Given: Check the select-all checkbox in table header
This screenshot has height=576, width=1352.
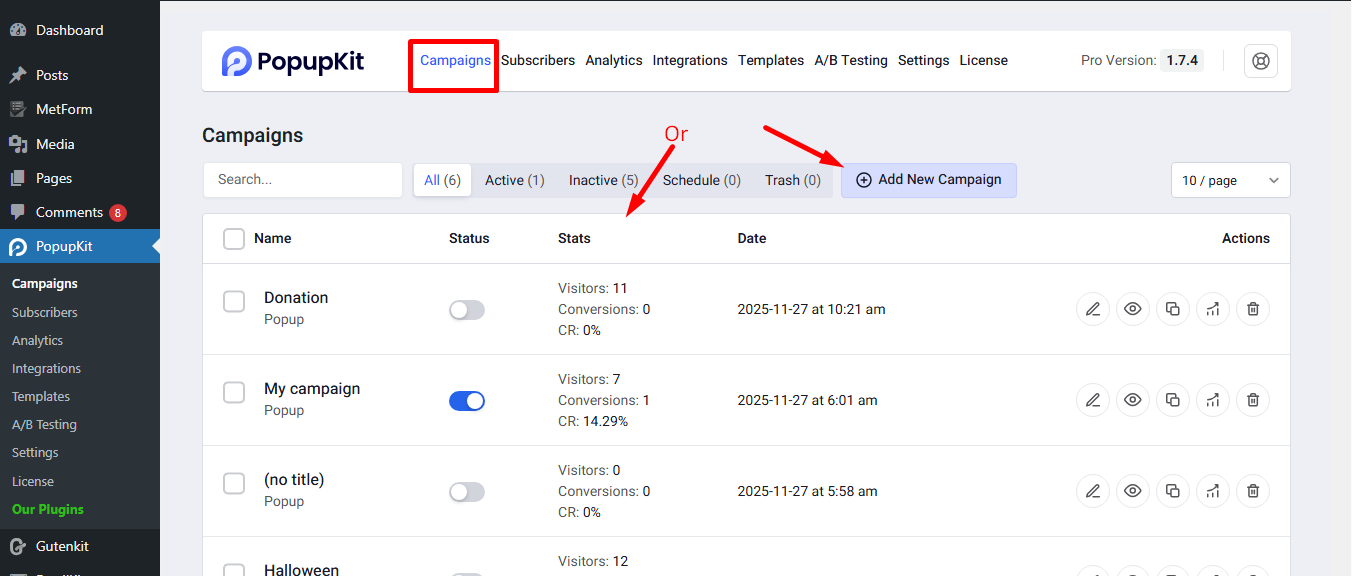Looking at the screenshot, I should (x=233, y=238).
